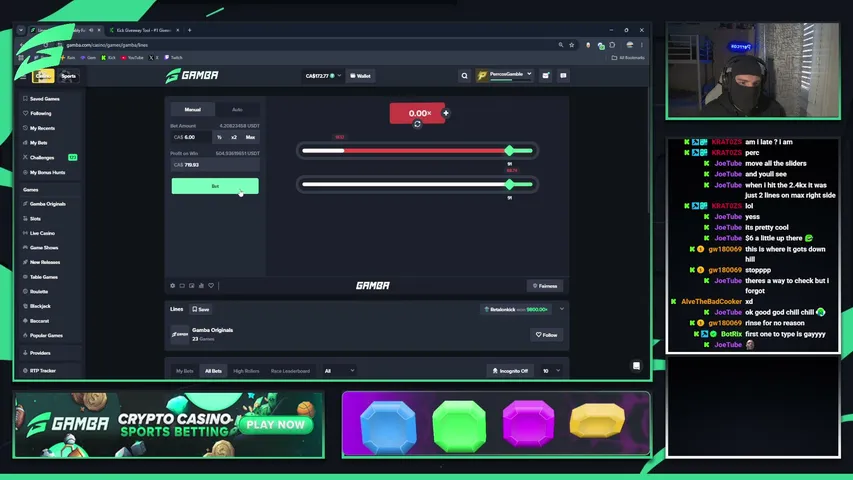Switch to Auto betting mode
The height and width of the screenshot is (480, 853).
tap(237, 110)
